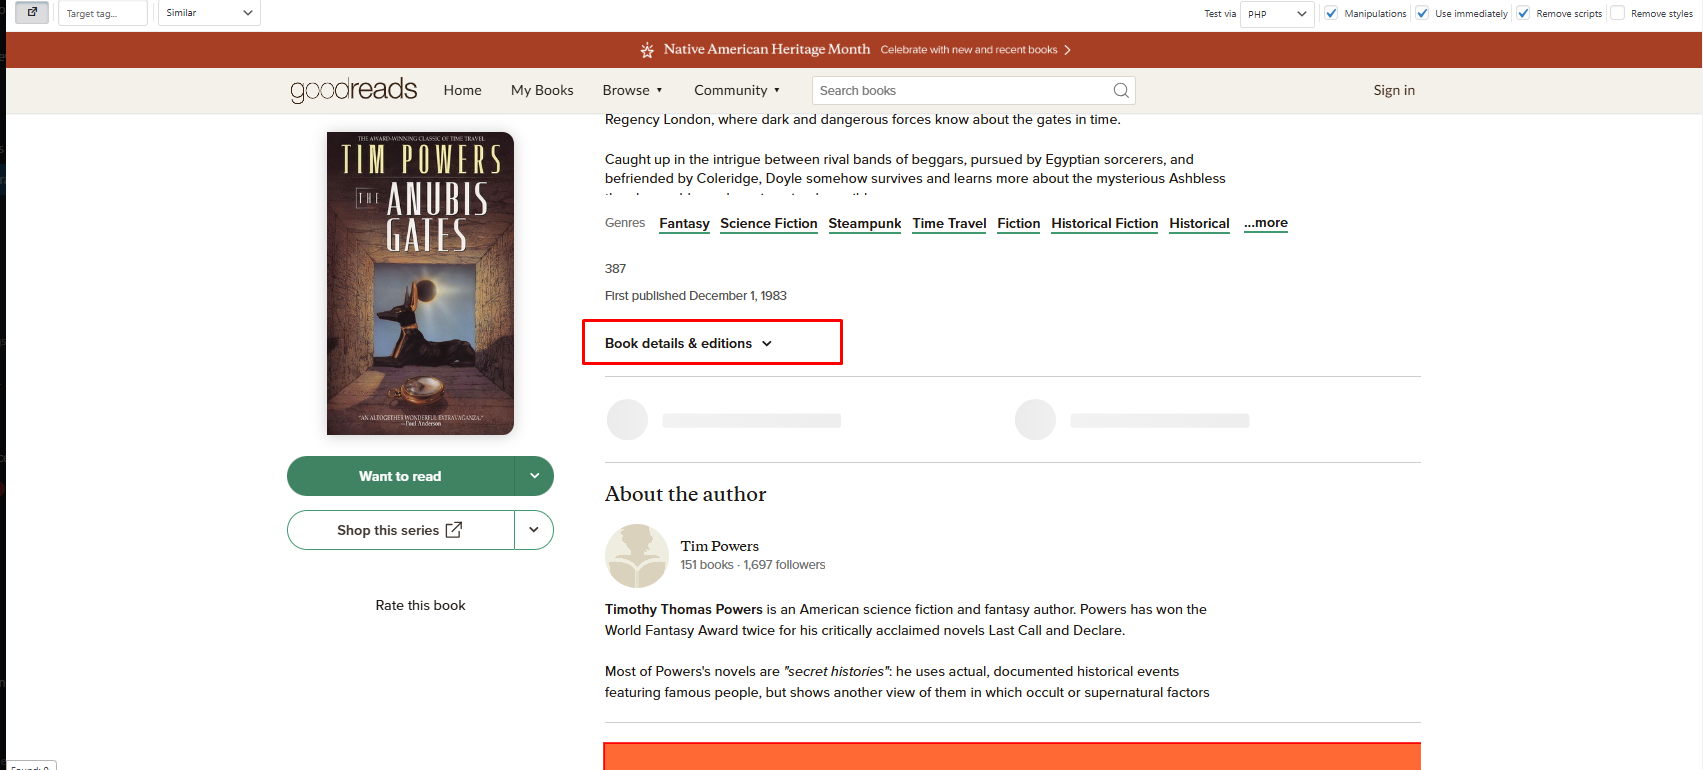1703x770 pixels.
Task: Click the First published December 1, 1983 text
Action: coord(696,296)
